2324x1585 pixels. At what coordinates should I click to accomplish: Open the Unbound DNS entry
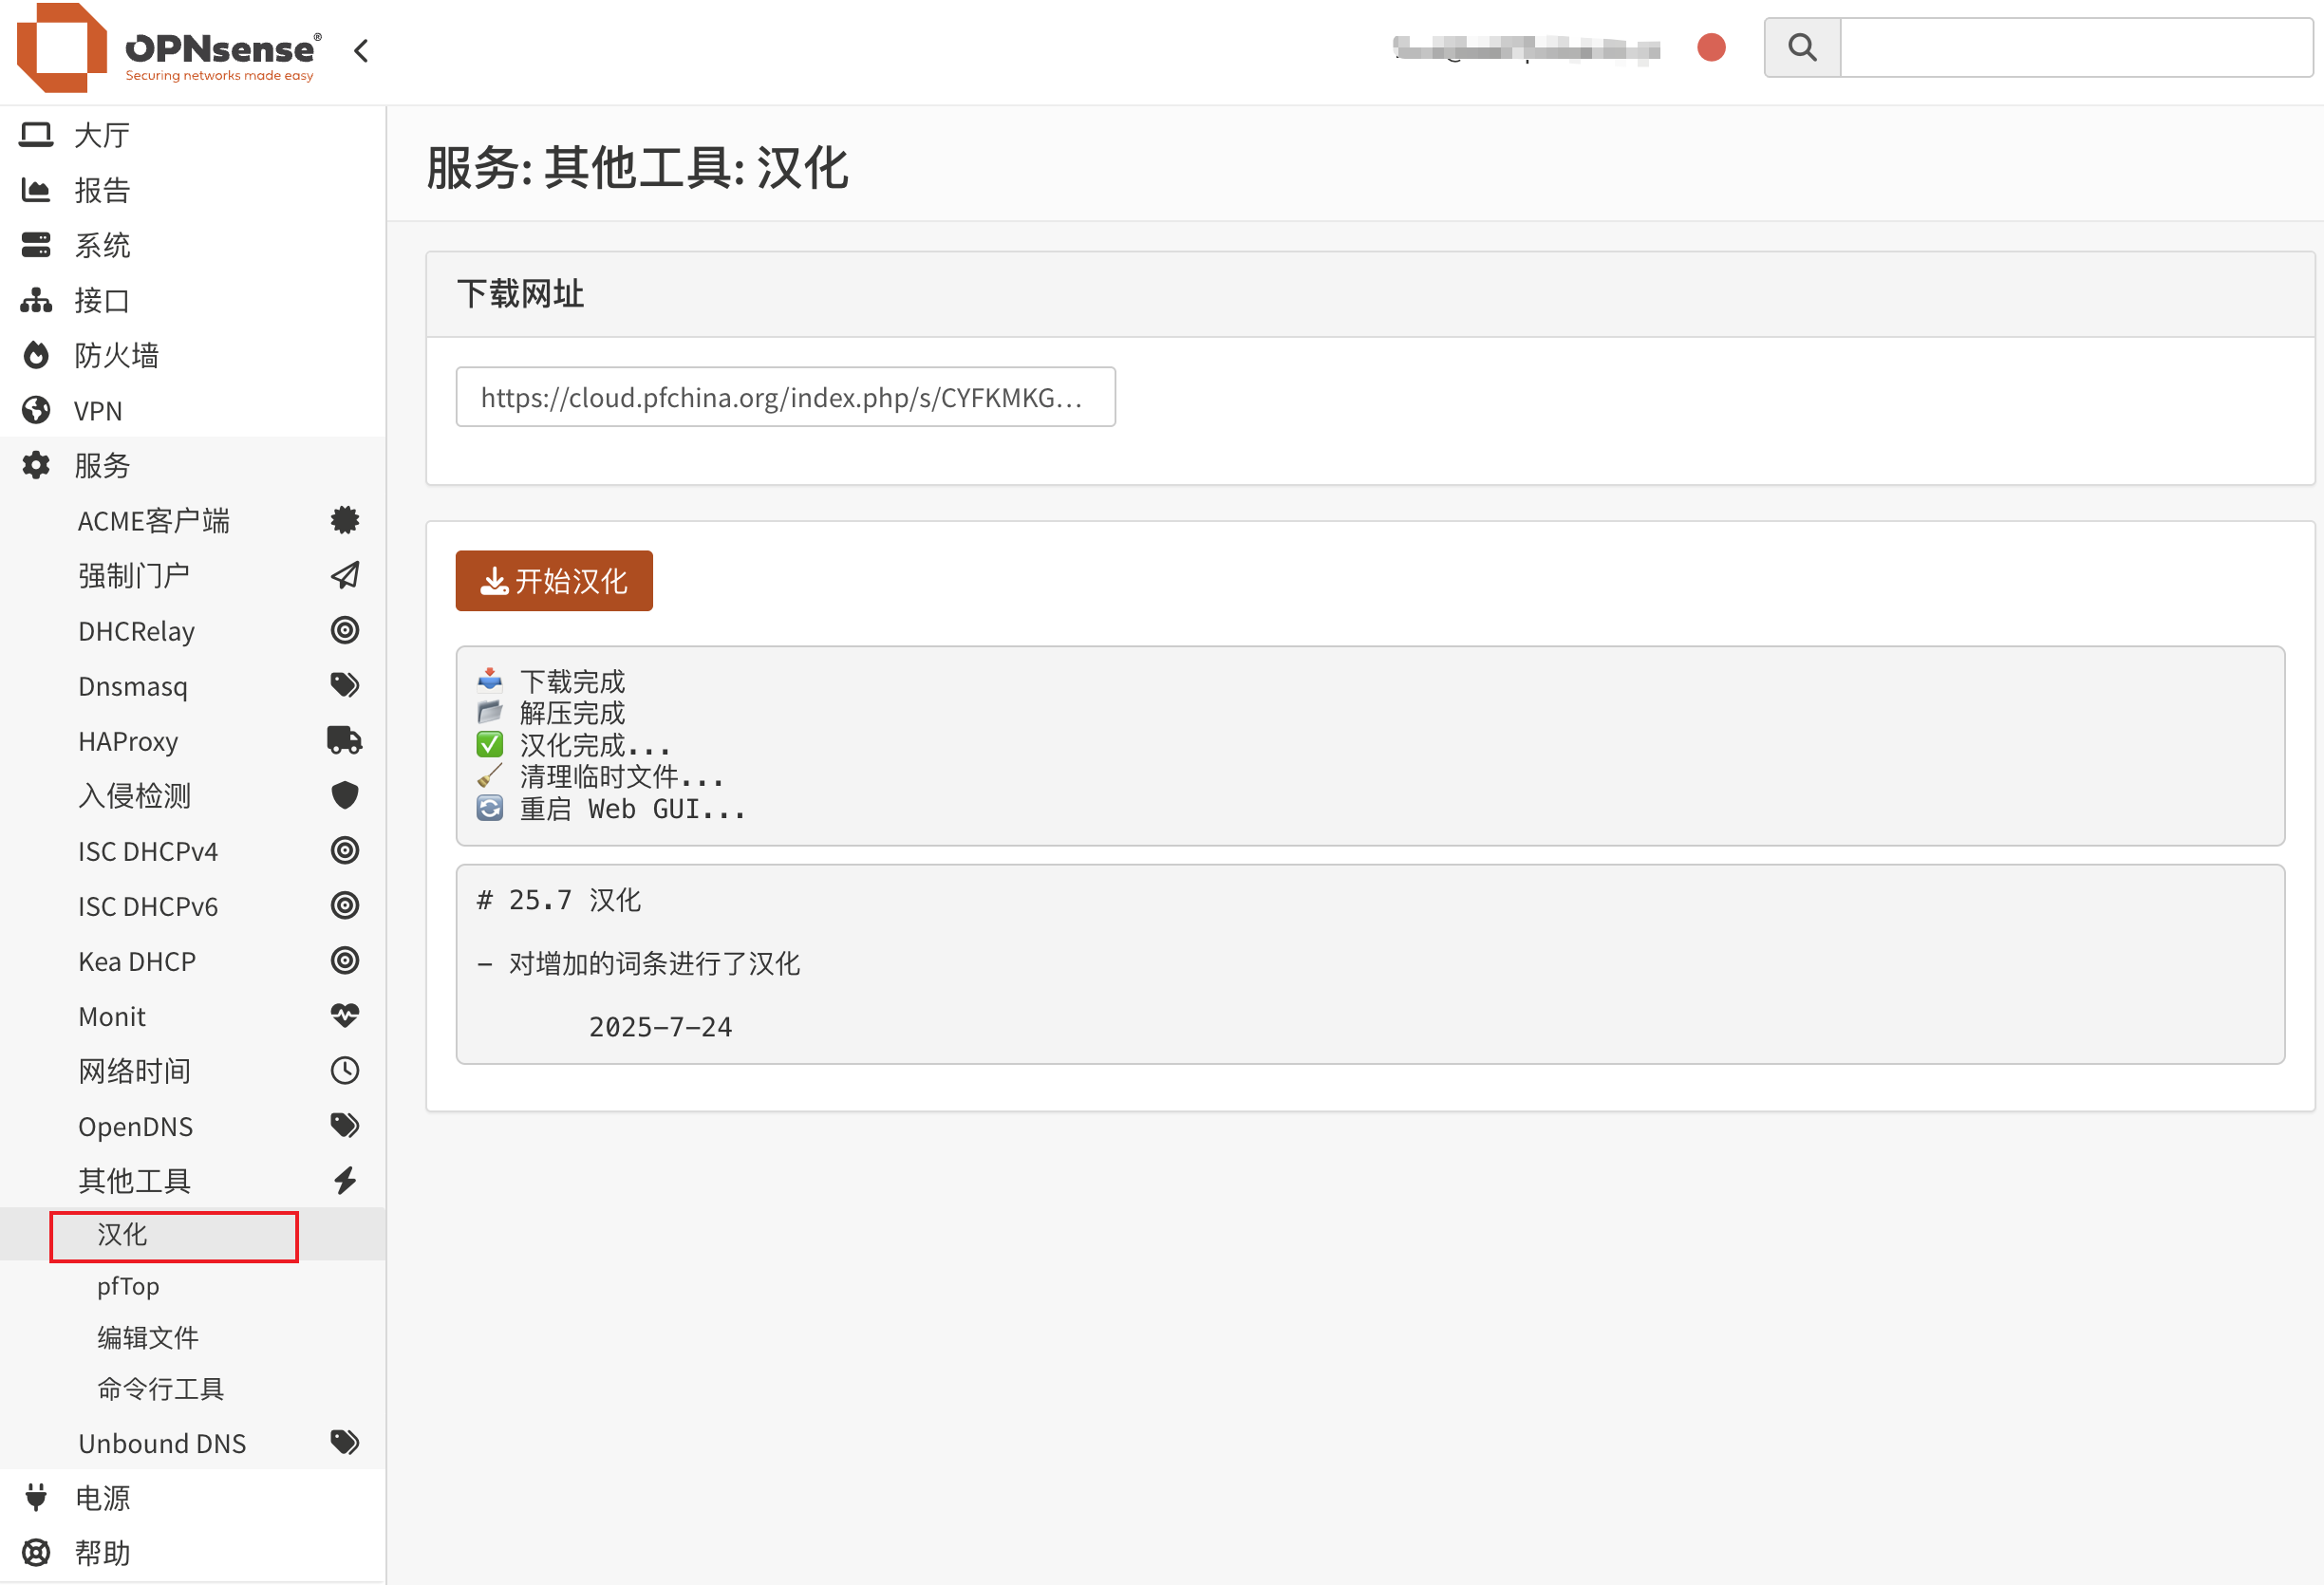click(x=162, y=1443)
